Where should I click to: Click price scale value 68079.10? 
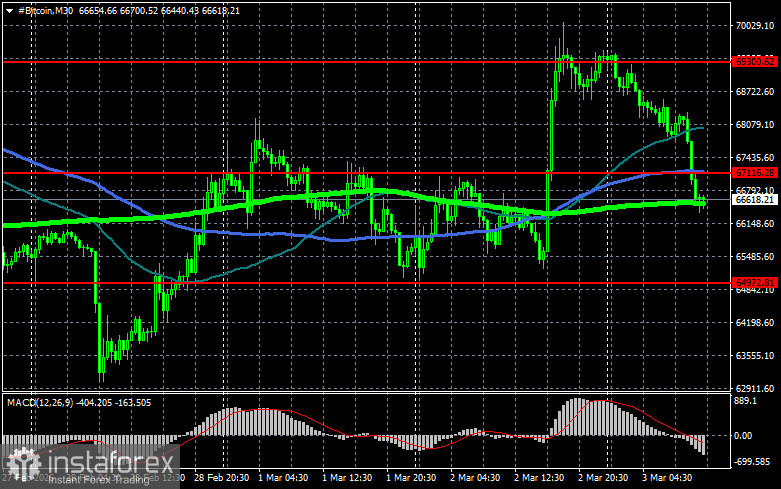tap(755, 124)
